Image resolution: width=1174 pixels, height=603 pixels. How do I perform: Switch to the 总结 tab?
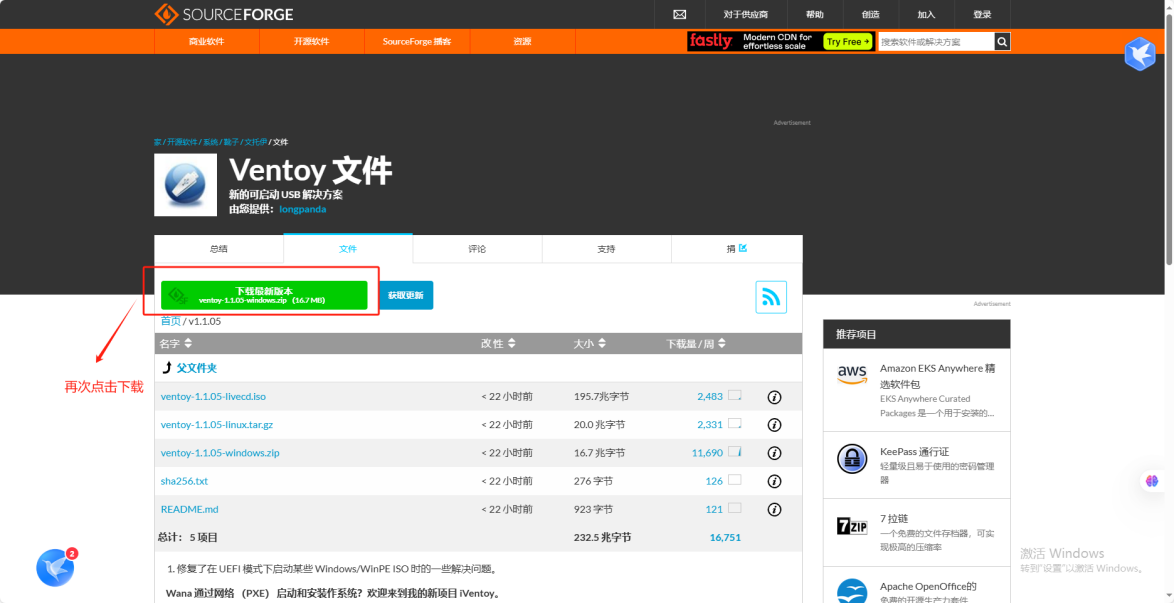pos(218,249)
